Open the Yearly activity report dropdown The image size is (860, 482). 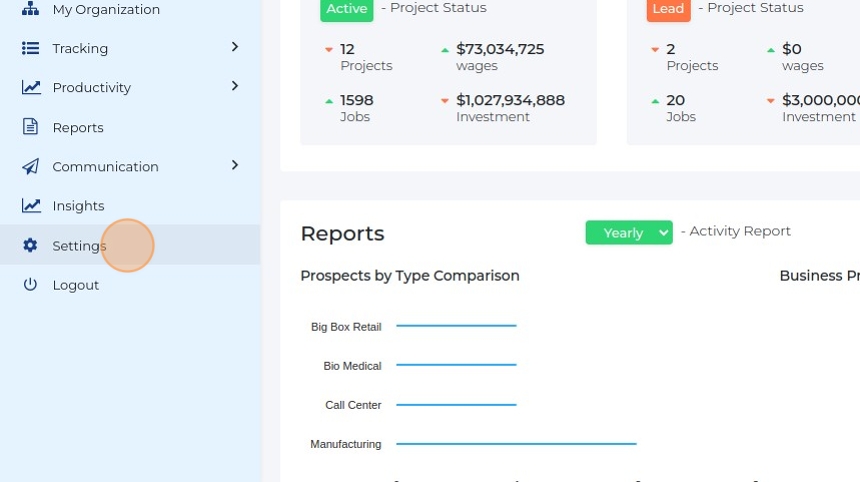pos(629,233)
